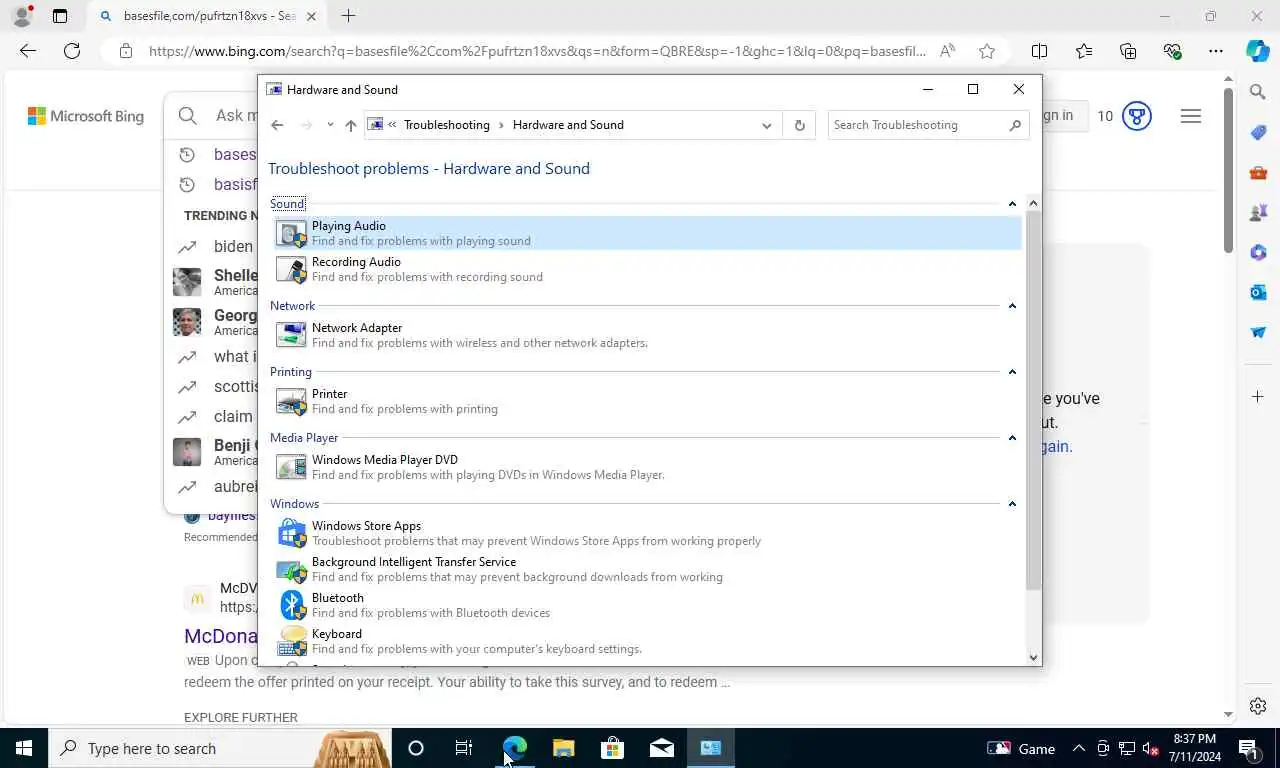Open Edge tab actions menu
The image size is (1280, 768).
pos(60,16)
